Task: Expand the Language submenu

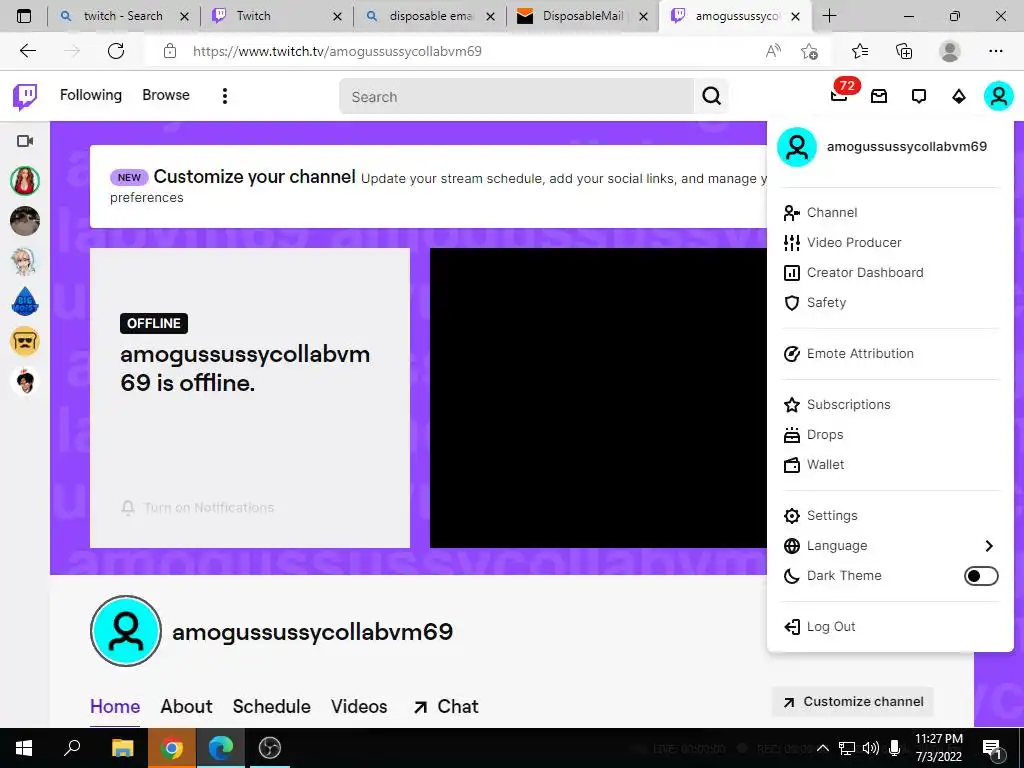Action: click(891, 545)
